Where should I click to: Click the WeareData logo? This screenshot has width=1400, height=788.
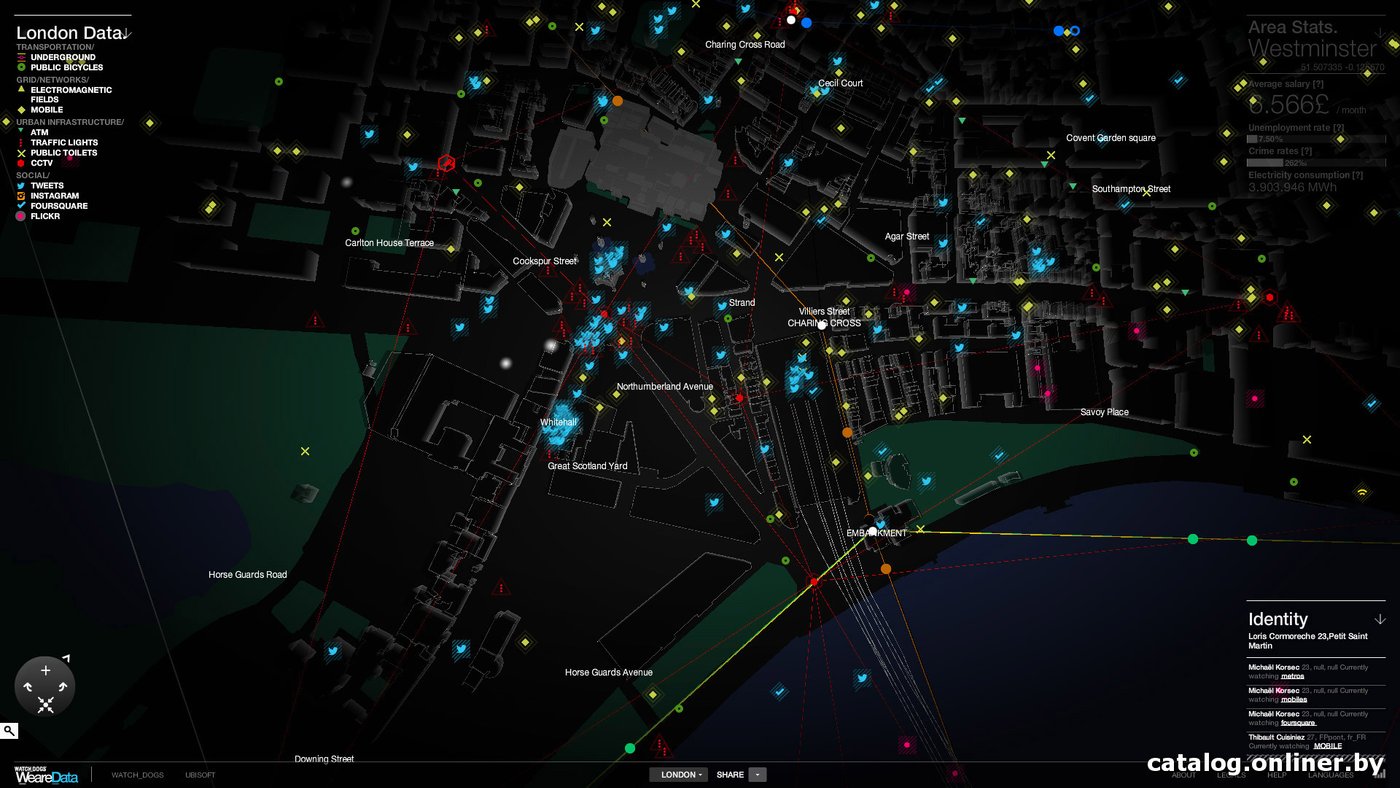coord(46,776)
